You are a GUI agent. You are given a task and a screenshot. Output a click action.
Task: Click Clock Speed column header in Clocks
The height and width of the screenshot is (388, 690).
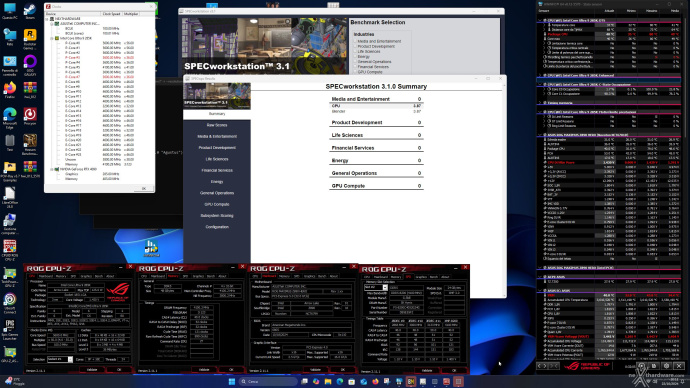[111, 14]
